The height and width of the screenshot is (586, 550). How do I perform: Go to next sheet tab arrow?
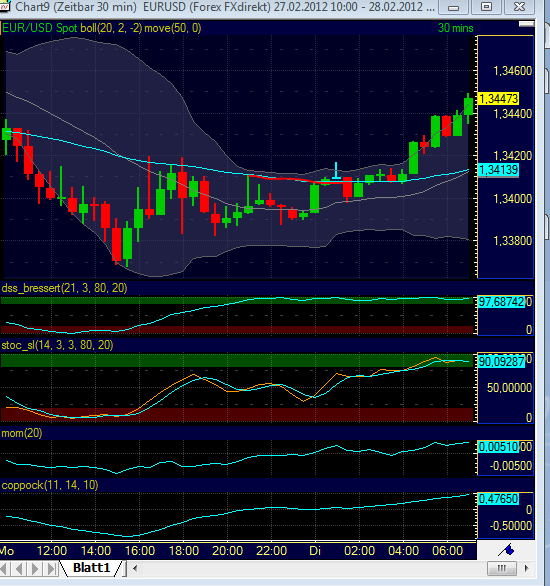(35, 568)
